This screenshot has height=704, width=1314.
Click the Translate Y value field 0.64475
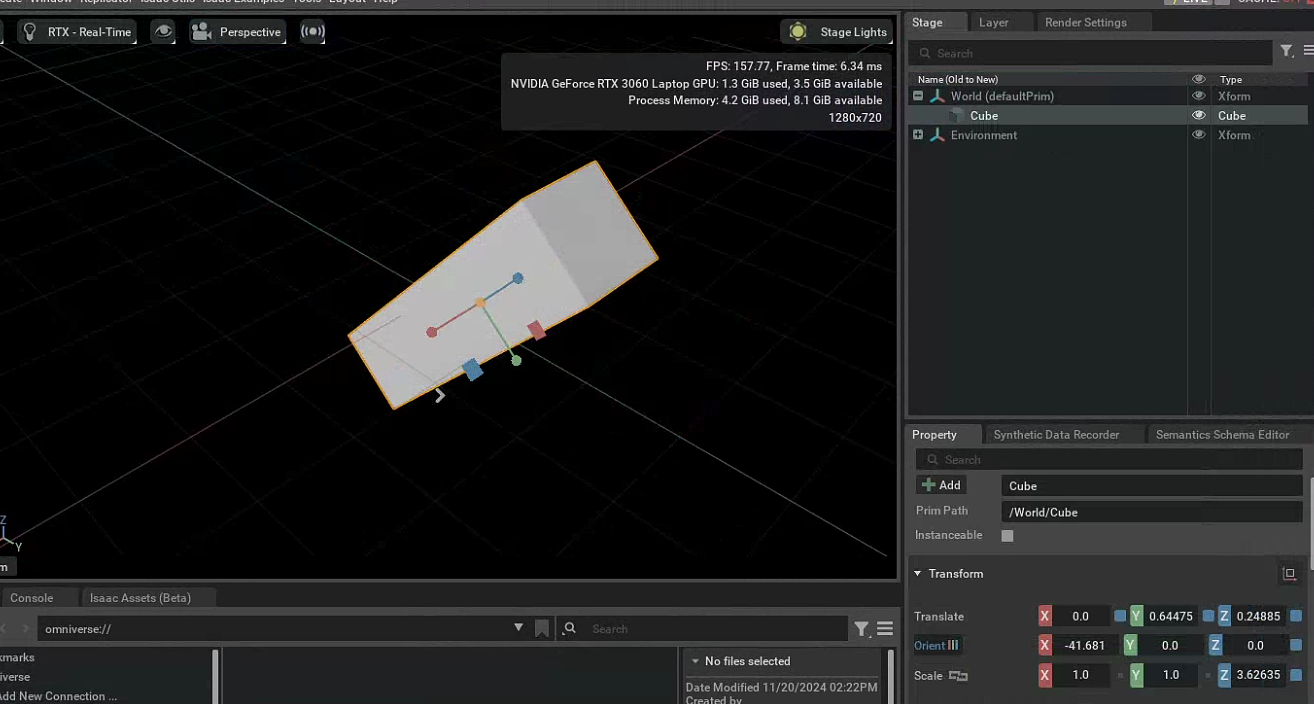point(1172,616)
